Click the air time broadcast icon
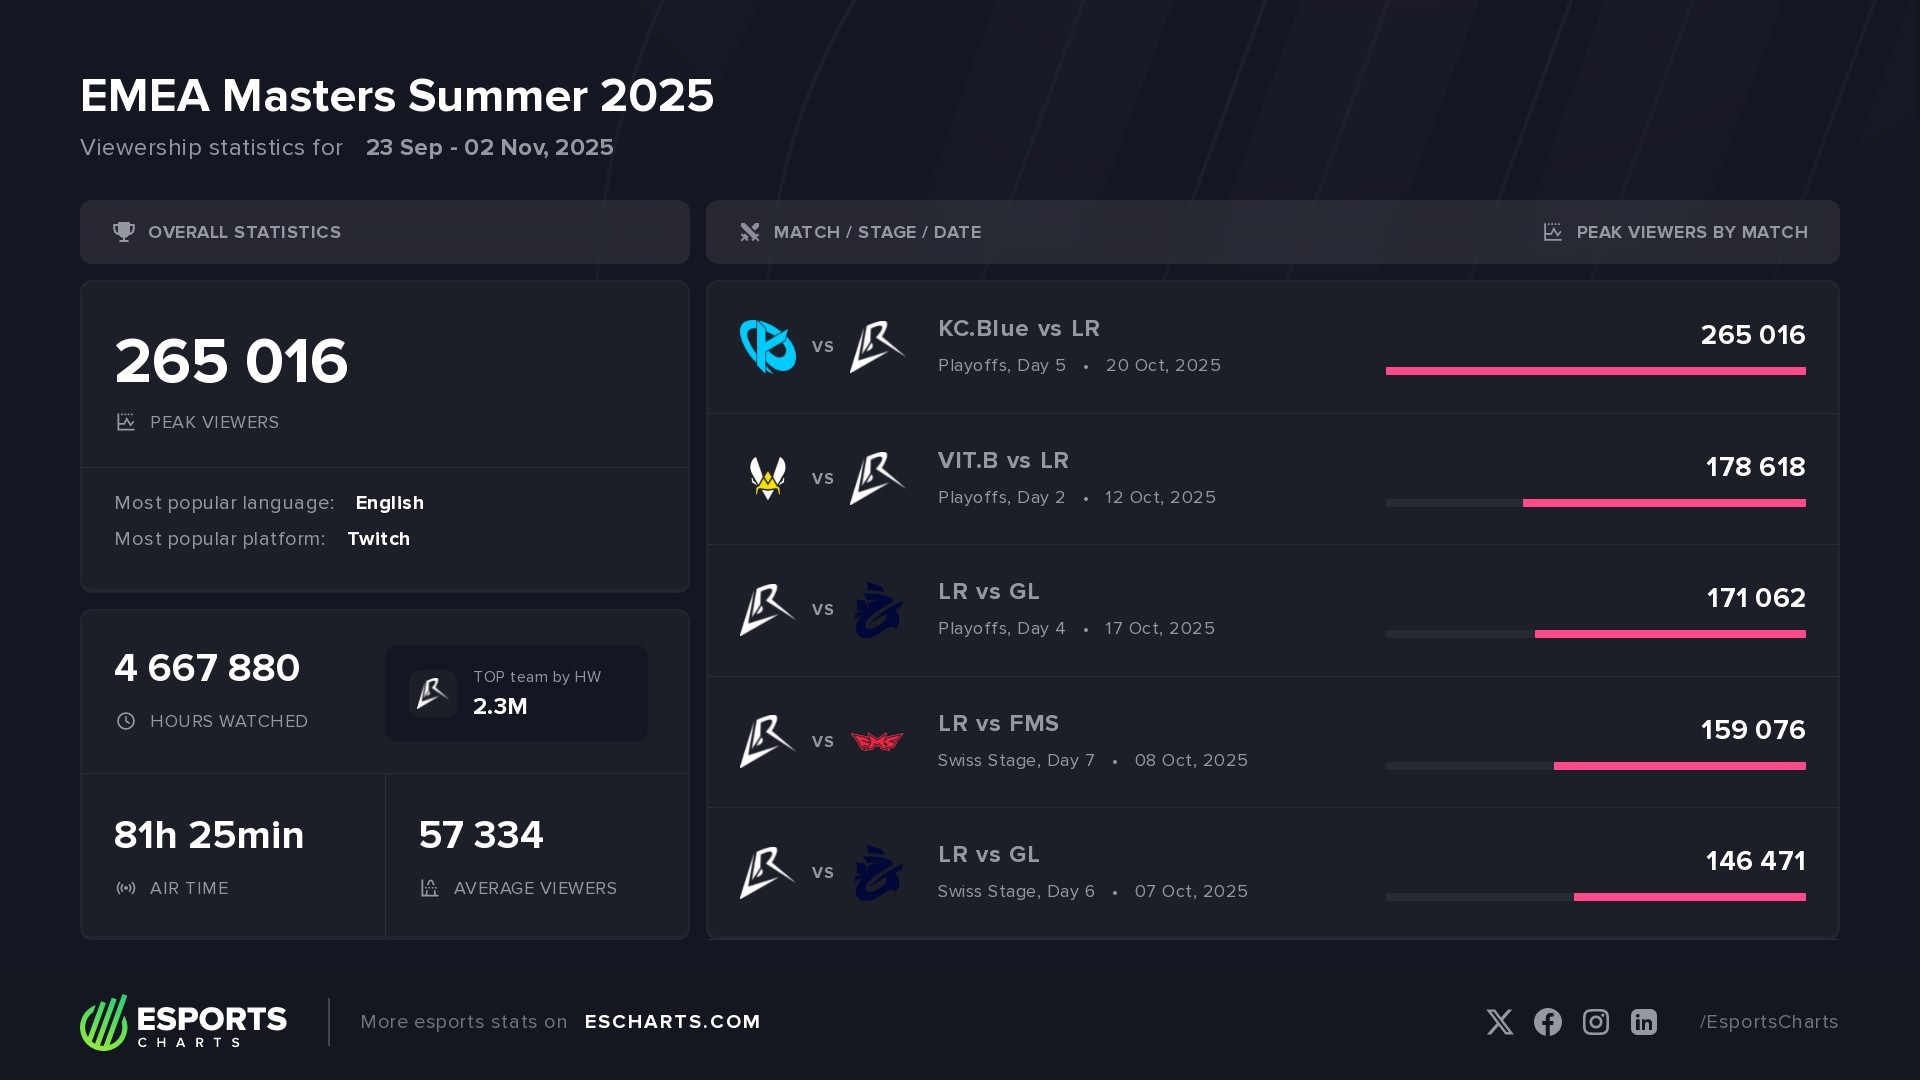This screenshot has height=1080, width=1920. (126, 888)
